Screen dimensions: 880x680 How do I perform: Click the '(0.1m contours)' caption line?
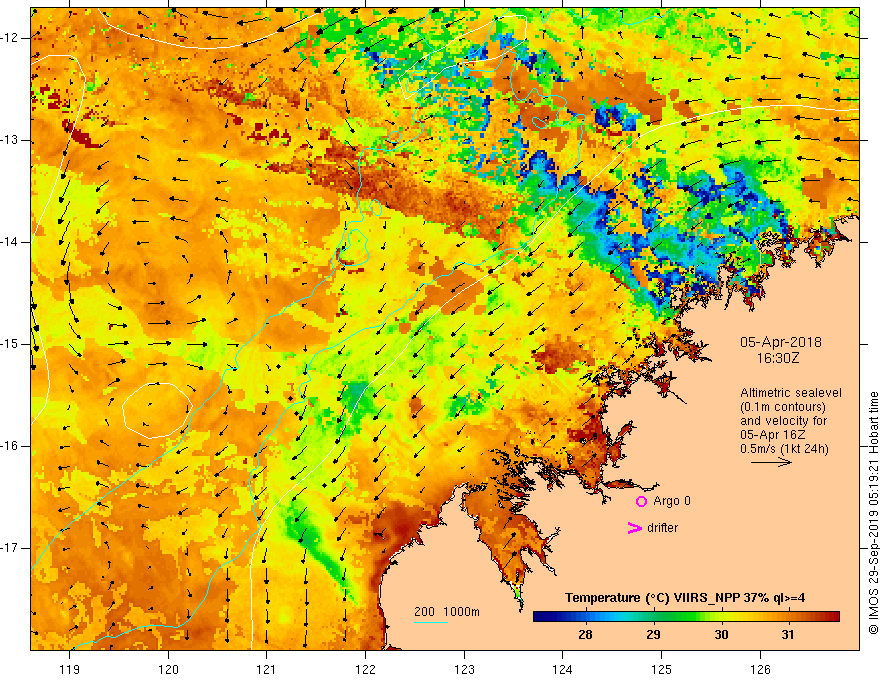tap(783, 407)
